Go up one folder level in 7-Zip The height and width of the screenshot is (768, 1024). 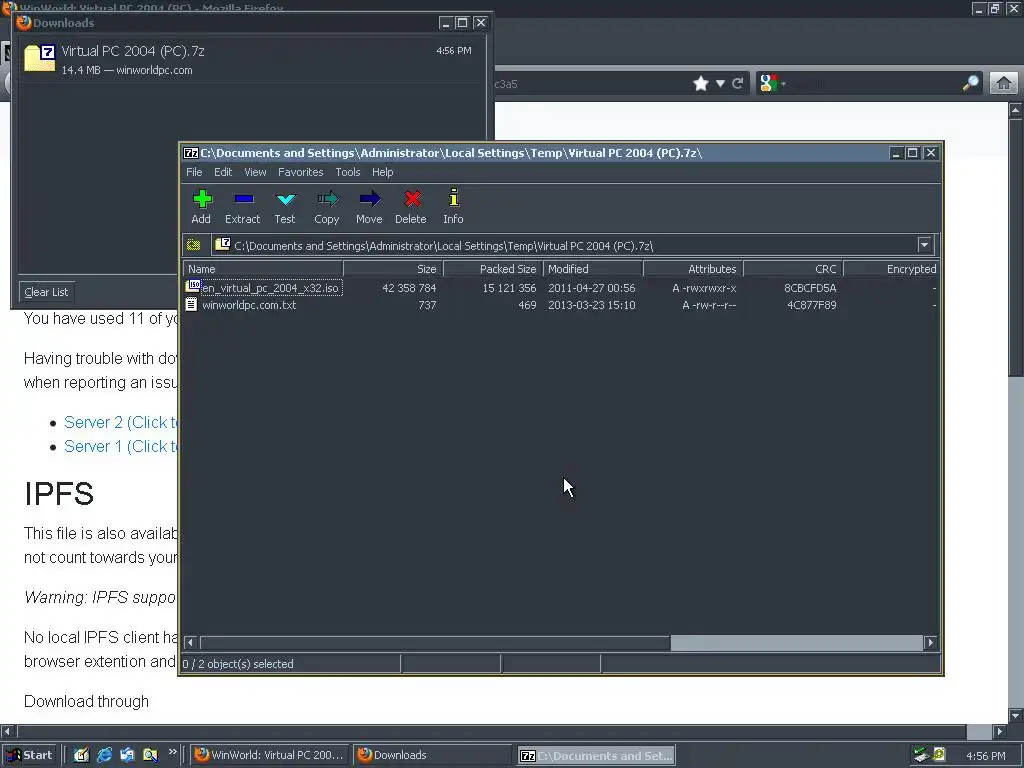193,245
